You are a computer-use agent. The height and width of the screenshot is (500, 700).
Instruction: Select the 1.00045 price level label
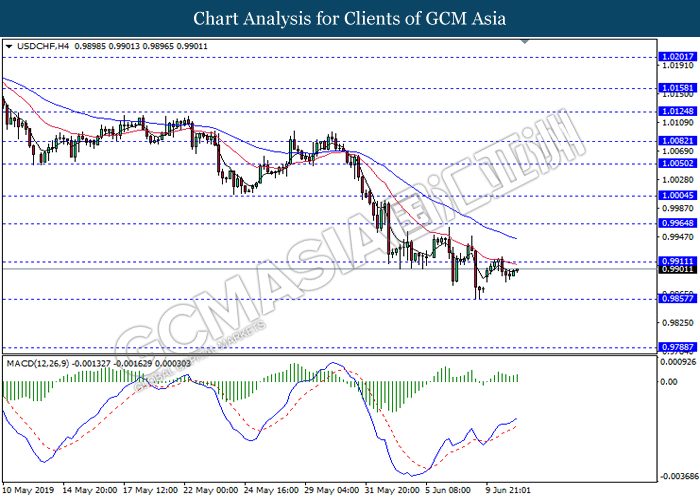(x=677, y=196)
